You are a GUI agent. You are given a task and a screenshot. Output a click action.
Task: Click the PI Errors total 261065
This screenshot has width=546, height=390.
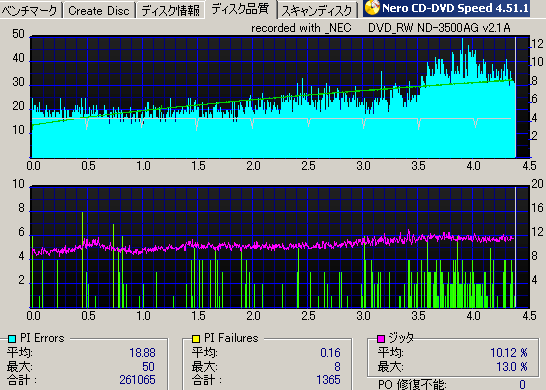pos(137,380)
